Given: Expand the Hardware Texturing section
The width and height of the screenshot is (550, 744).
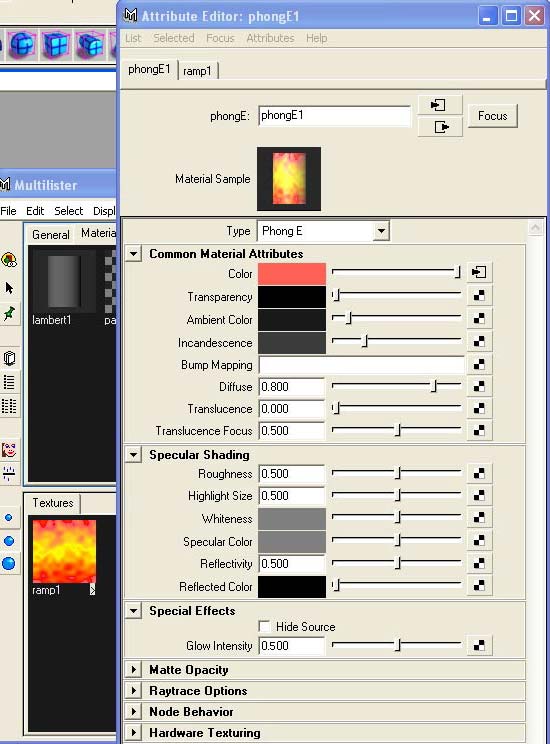Looking at the screenshot, I should click(134, 733).
